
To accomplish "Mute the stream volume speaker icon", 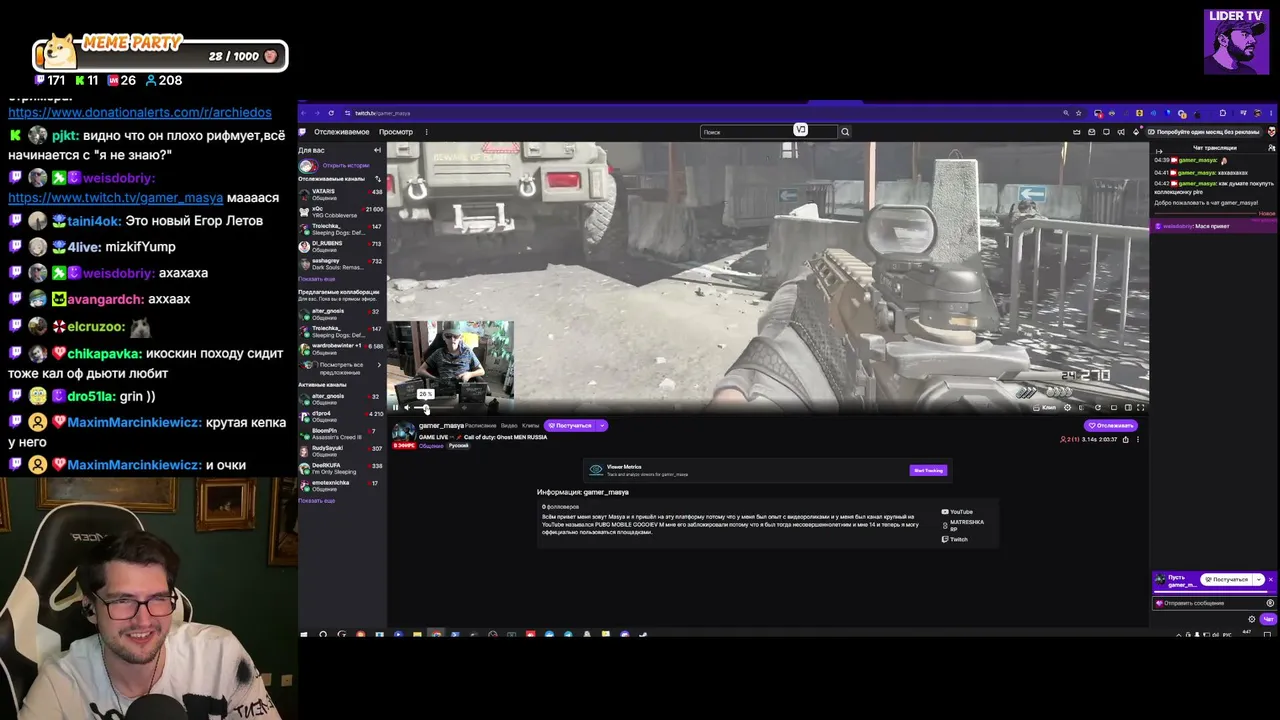I will 406,407.
